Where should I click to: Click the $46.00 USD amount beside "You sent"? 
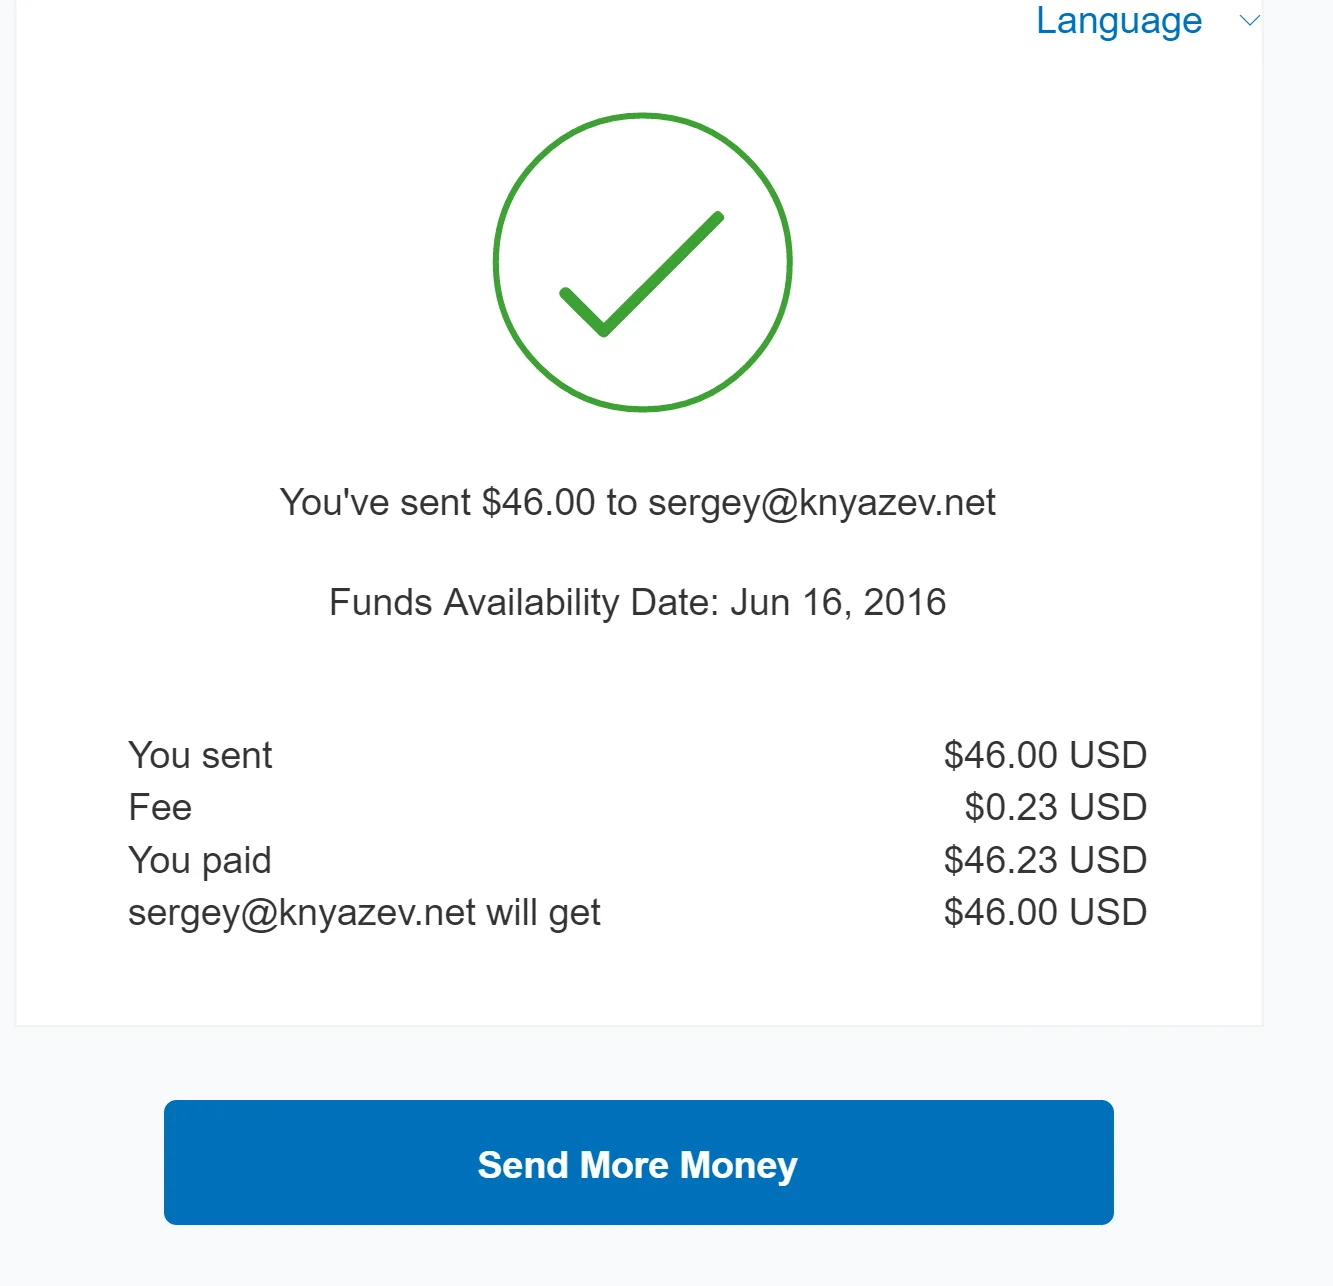[x=1044, y=755]
